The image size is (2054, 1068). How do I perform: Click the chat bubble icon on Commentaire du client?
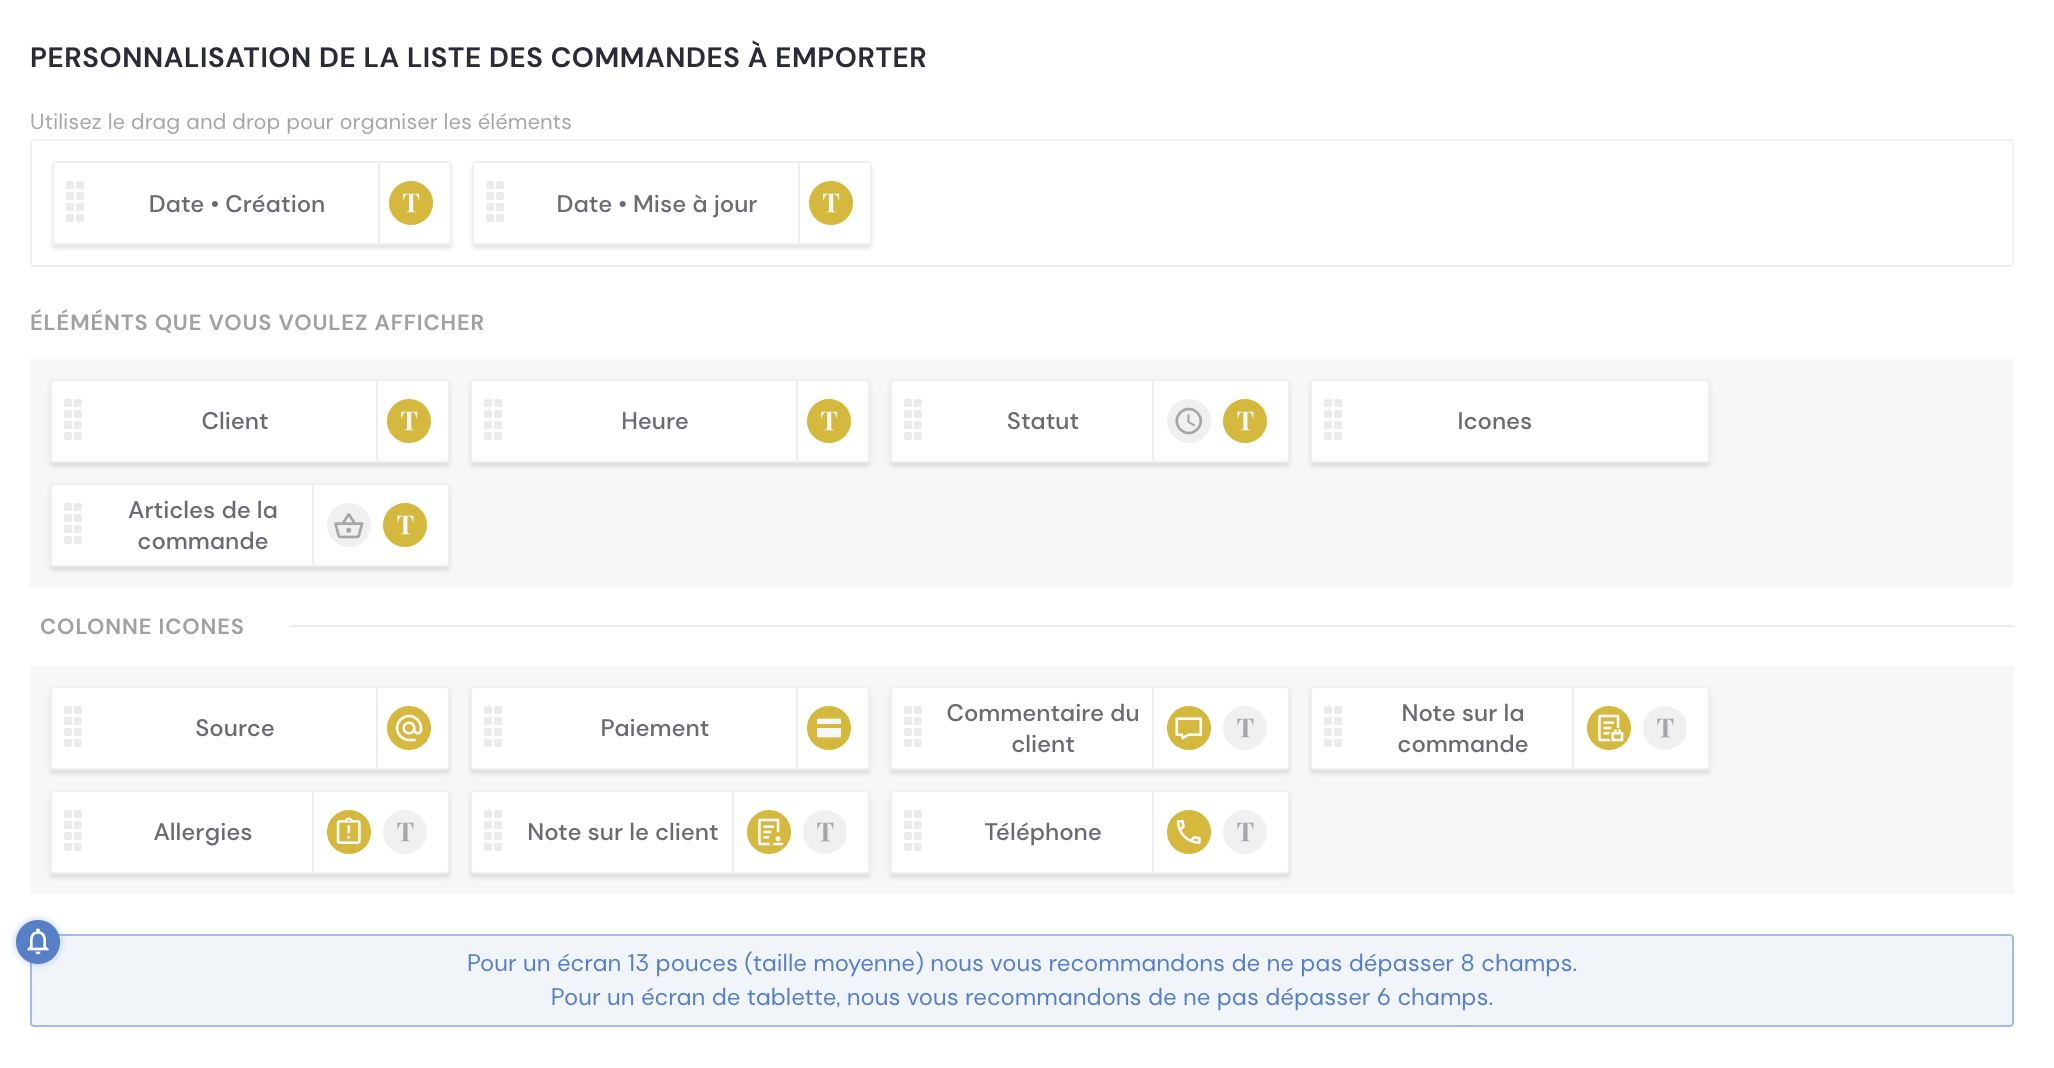click(1188, 728)
